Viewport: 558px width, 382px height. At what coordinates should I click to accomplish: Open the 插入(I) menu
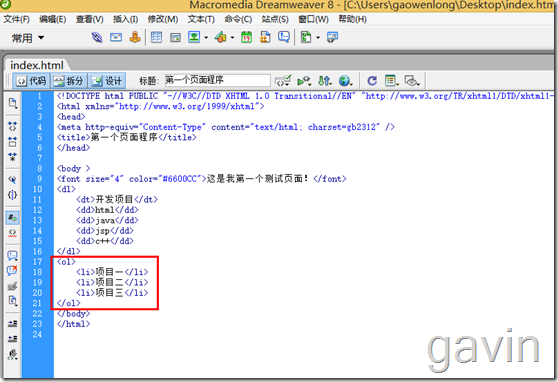click(x=125, y=19)
